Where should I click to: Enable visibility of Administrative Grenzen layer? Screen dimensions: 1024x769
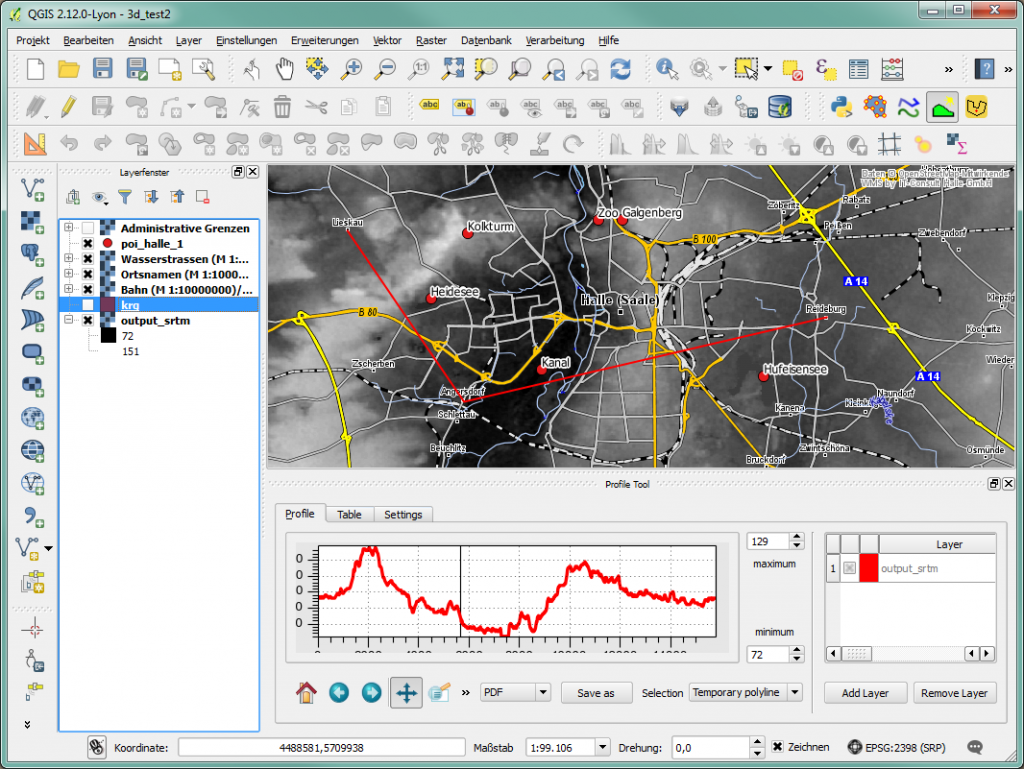point(88,228)
